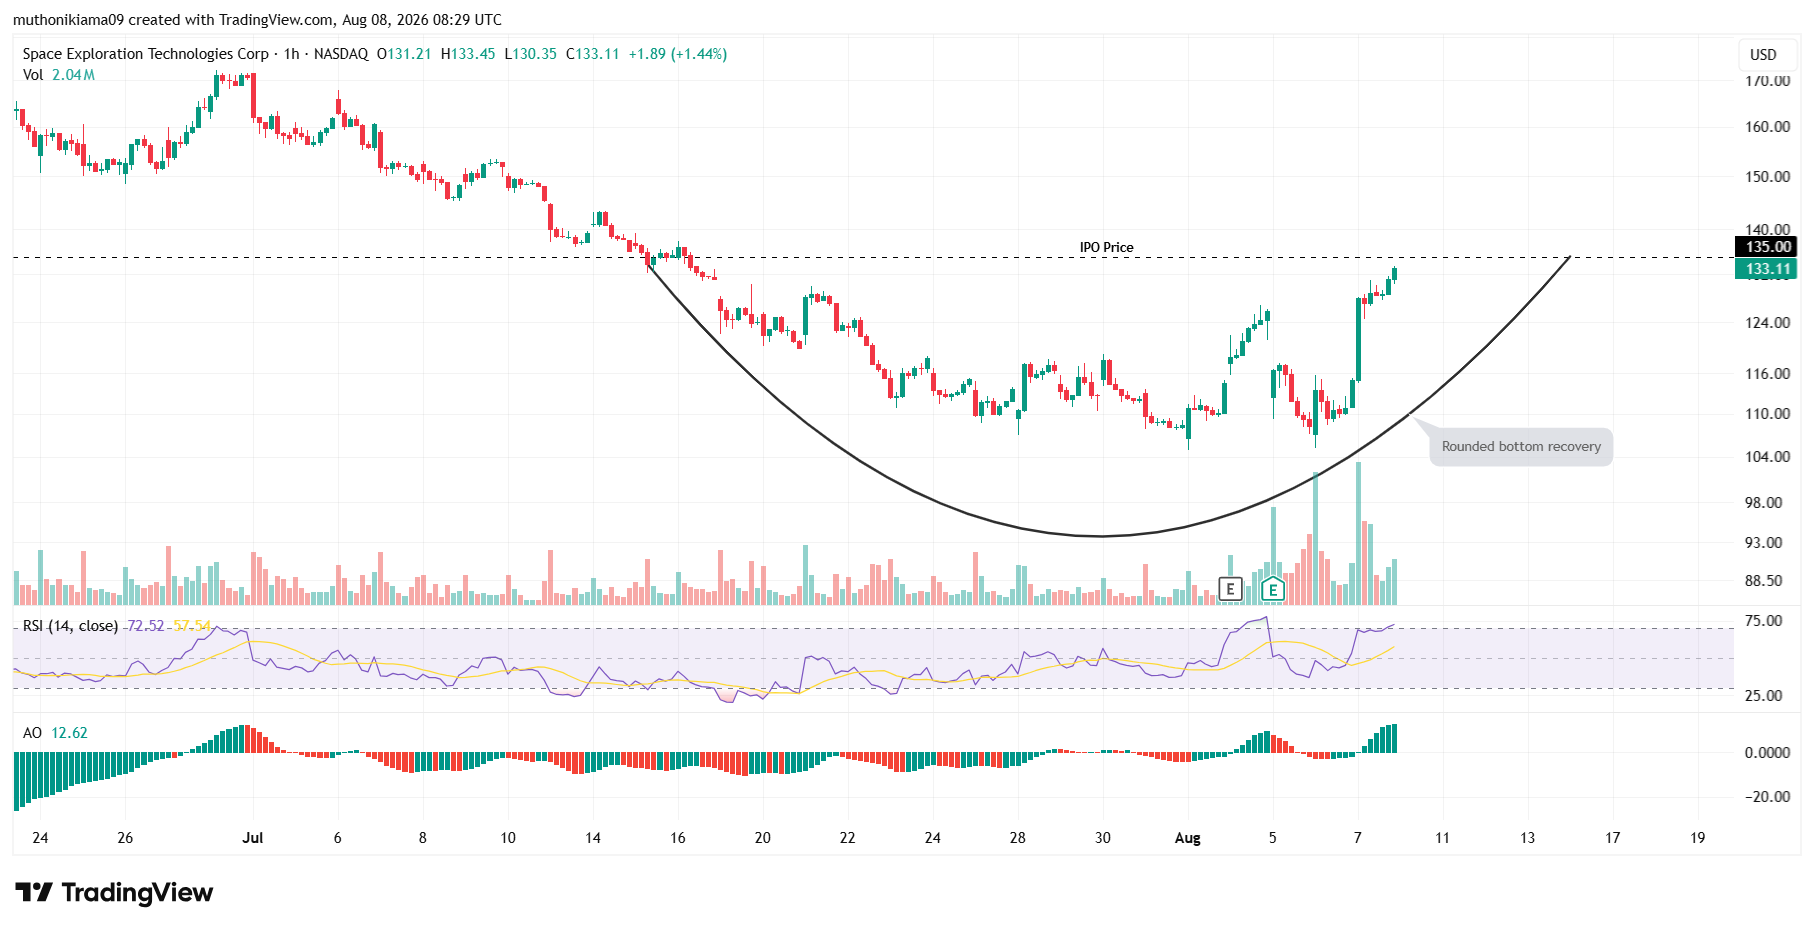Click the 19 label on date axis
Image resolution: width=1814 pixels, height=930 pixels.
pyautogui.click(x=1698, y=838)
